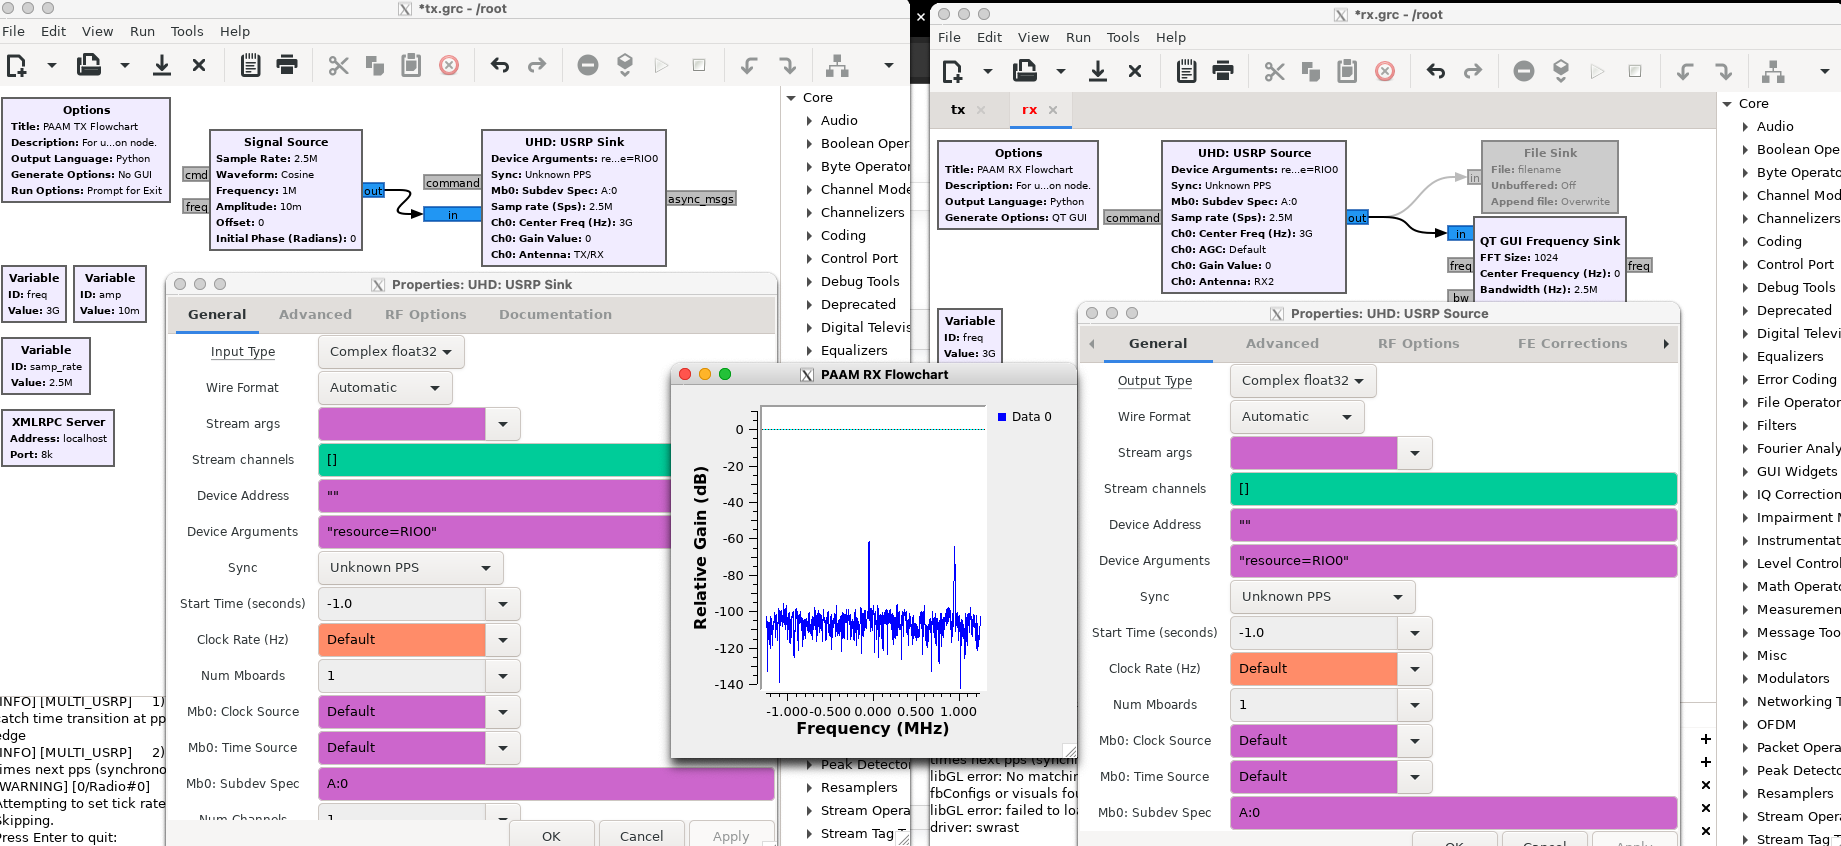Click the Generate flow graph icon in tx.grc
The height and width of the screenshot is (846, 1841).
[625, 66]
